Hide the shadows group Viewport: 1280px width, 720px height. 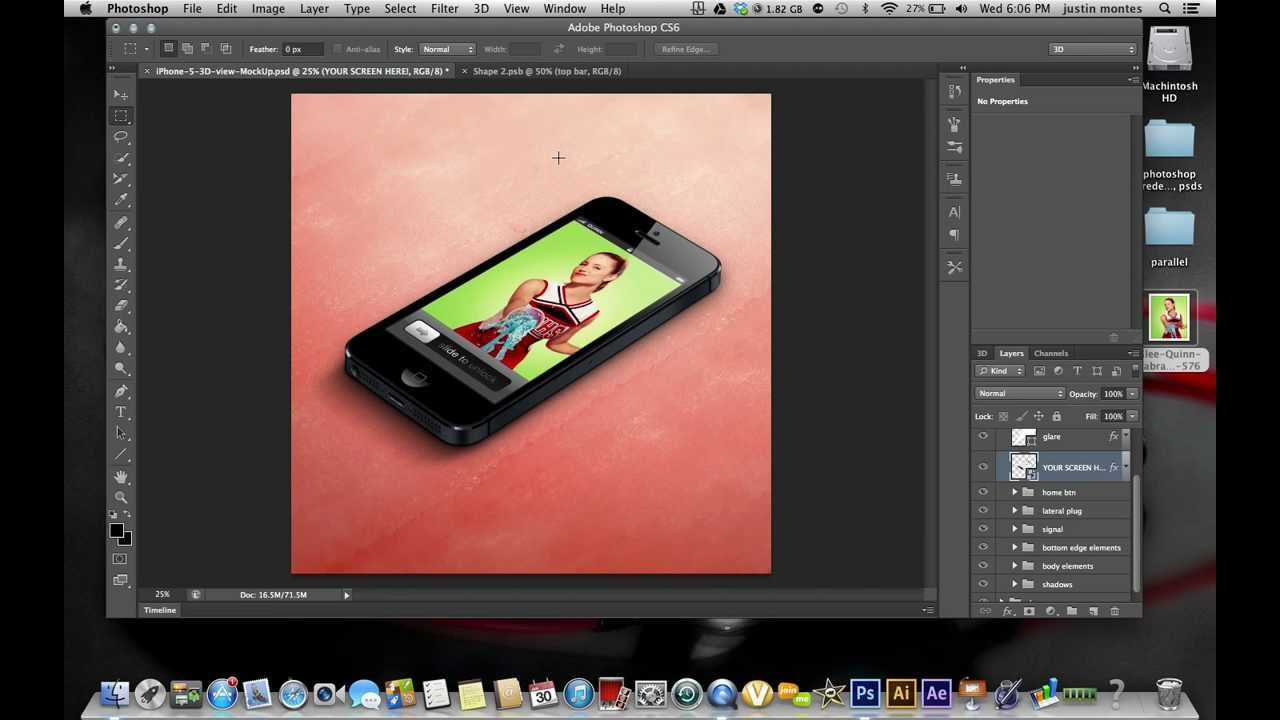pyautogui.click(x=983, y=584)
